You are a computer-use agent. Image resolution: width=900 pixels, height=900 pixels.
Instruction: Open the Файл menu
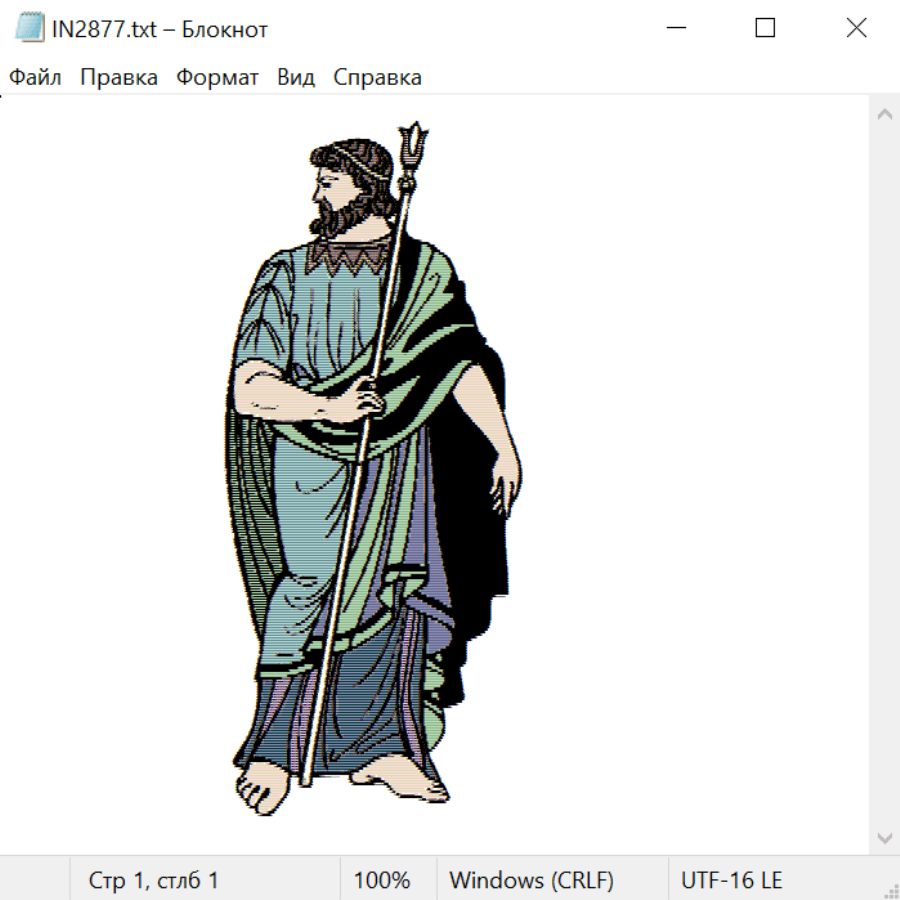click(36, 78)
